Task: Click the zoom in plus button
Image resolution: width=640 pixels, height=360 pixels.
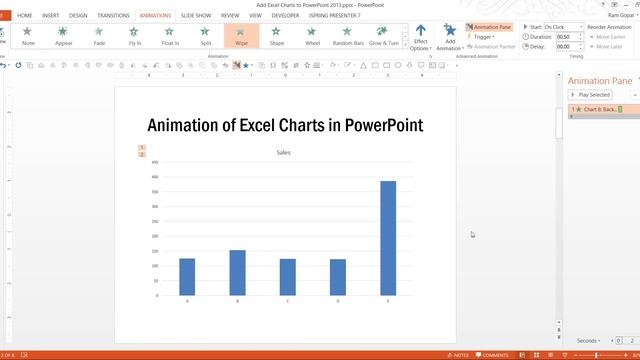Action: point(625,356)
